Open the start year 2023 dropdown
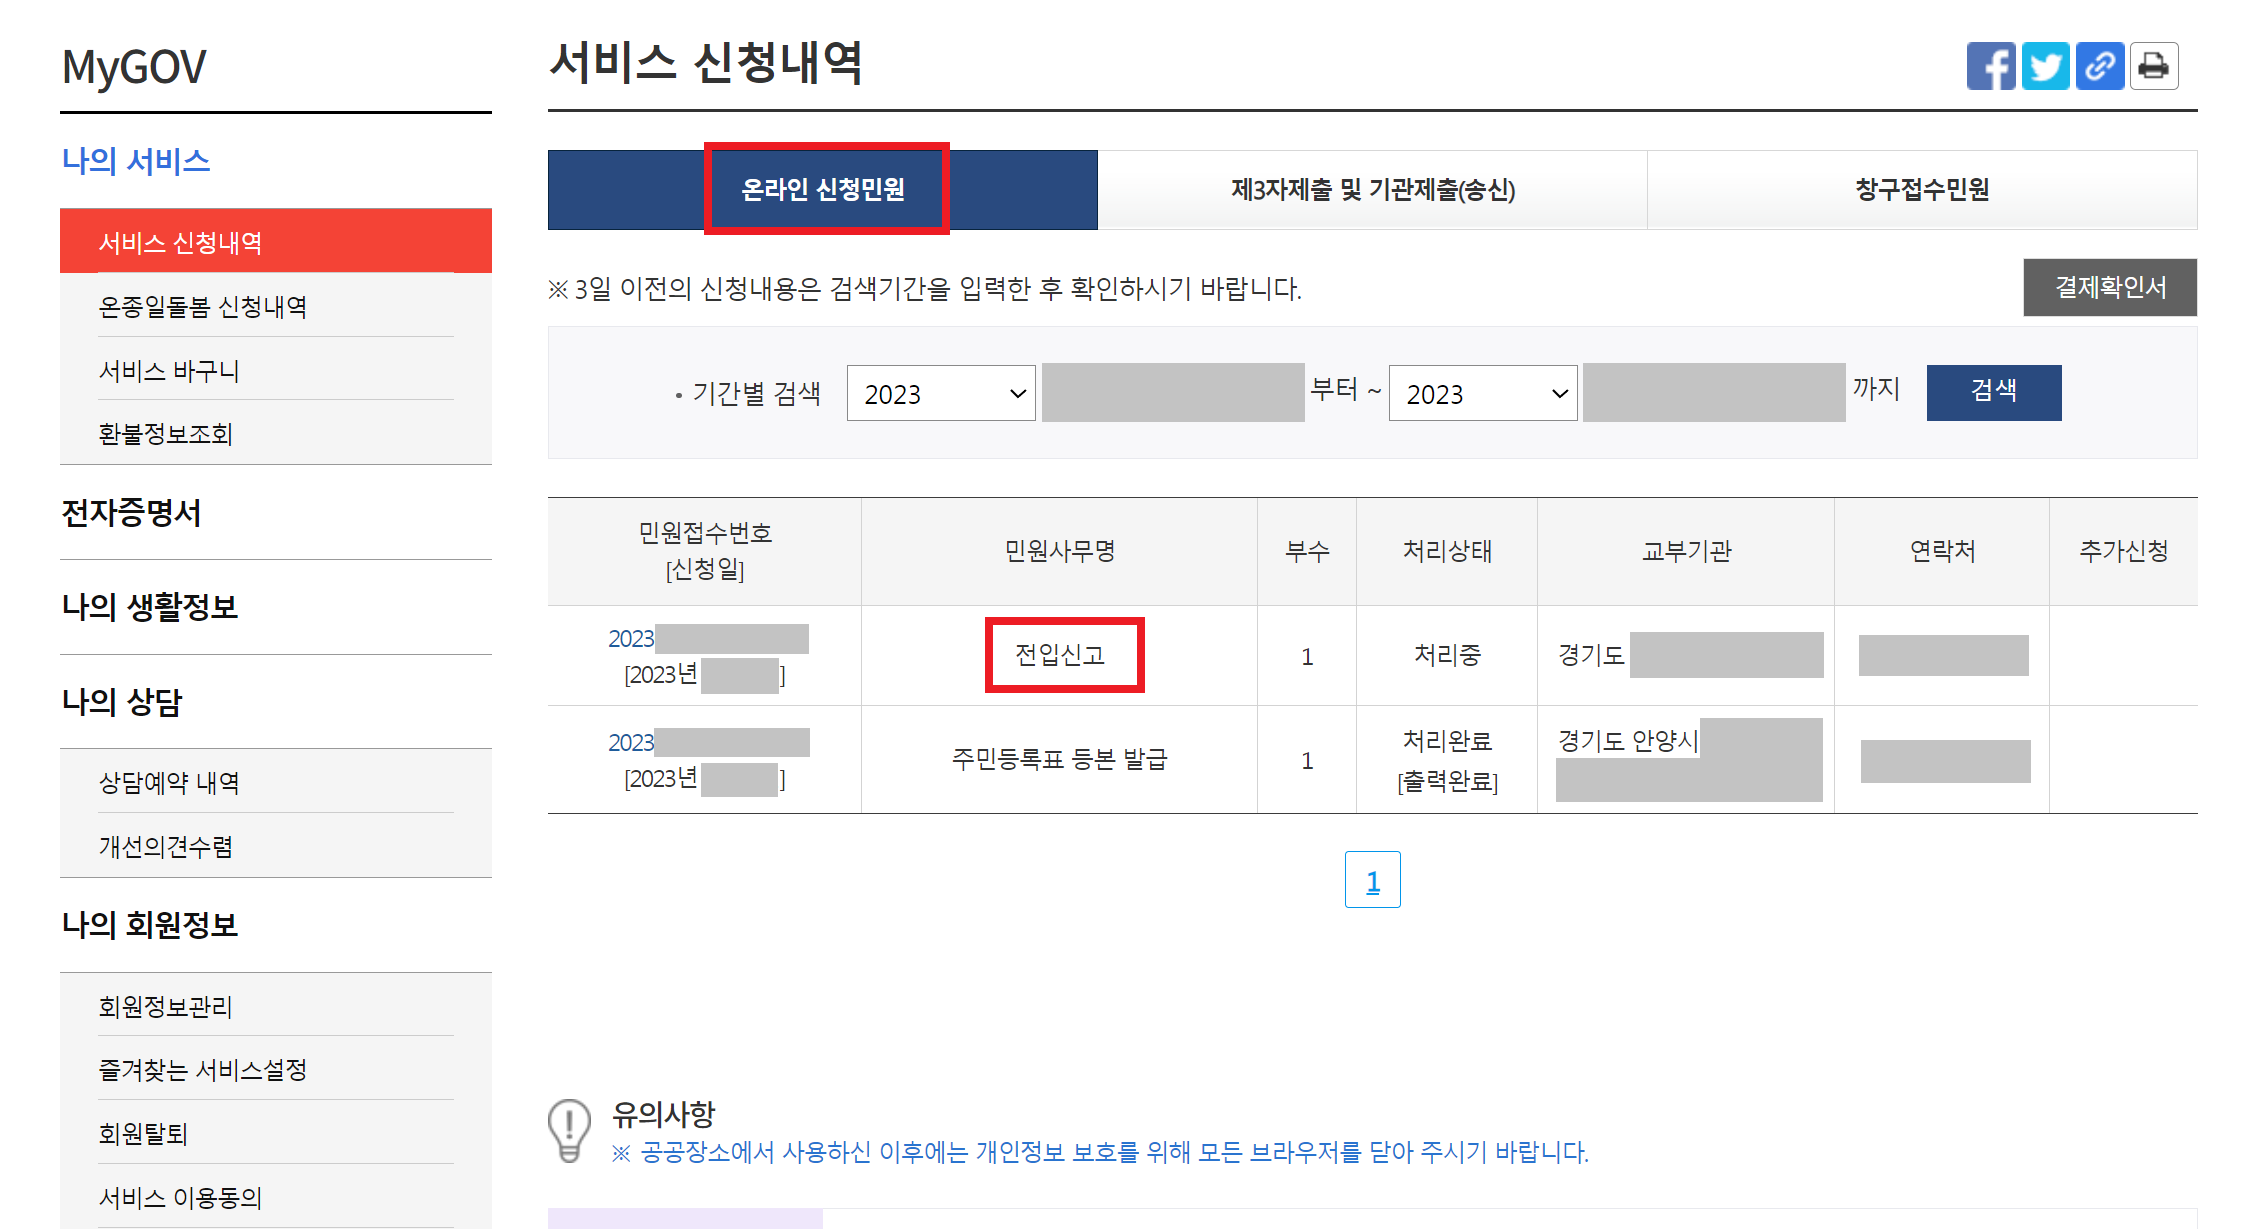 [x=940, y=393]
